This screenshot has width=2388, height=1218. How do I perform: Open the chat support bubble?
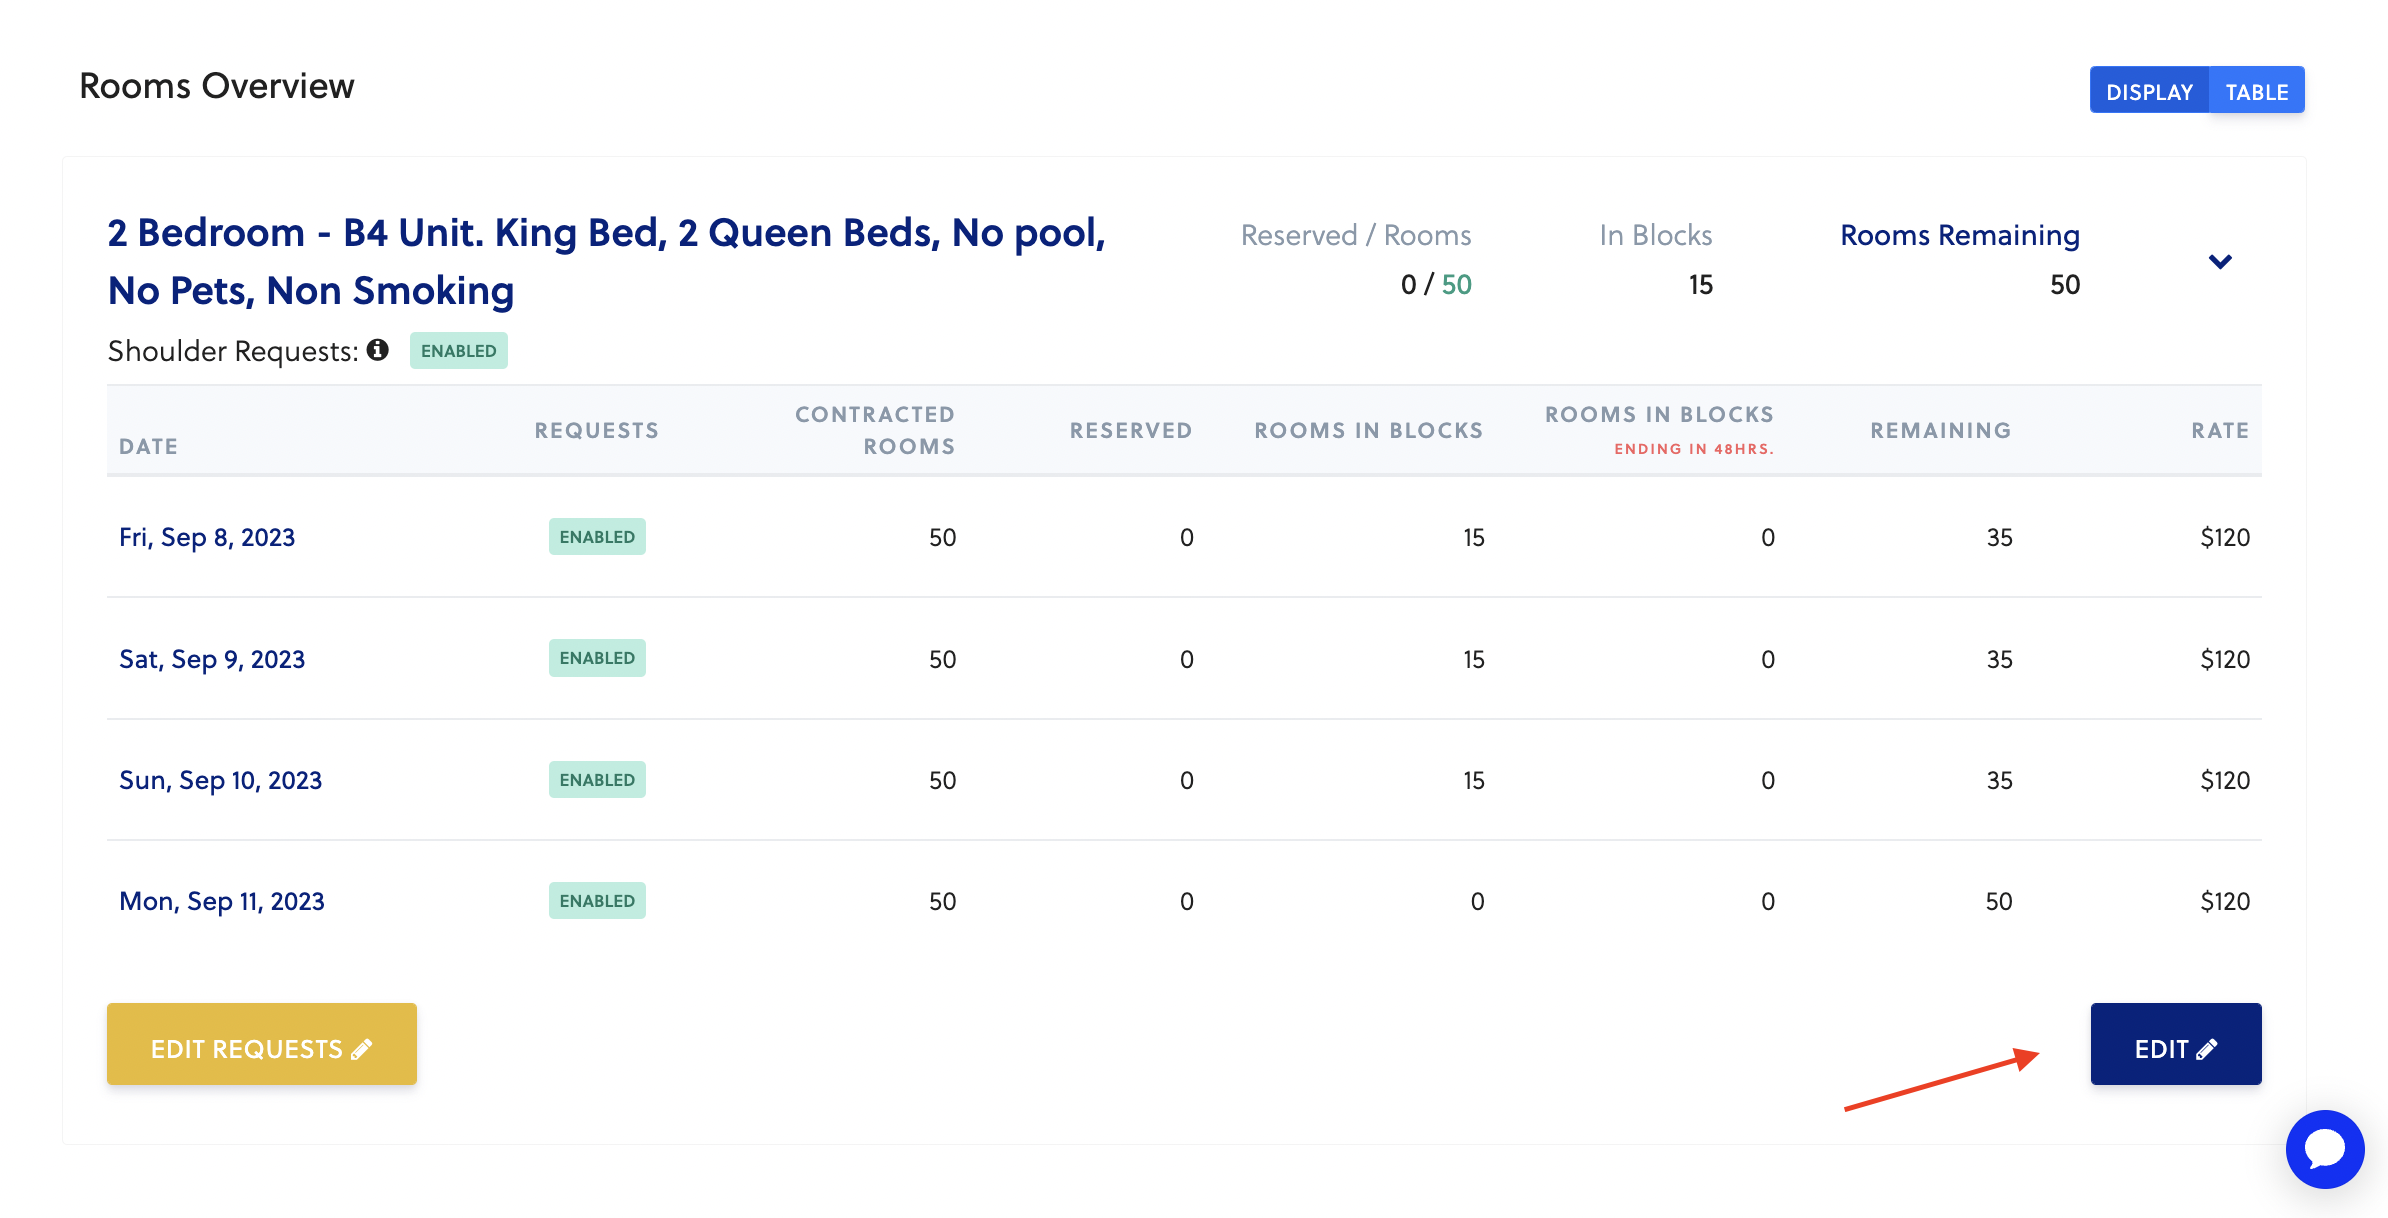(x=2324, y=1149)
